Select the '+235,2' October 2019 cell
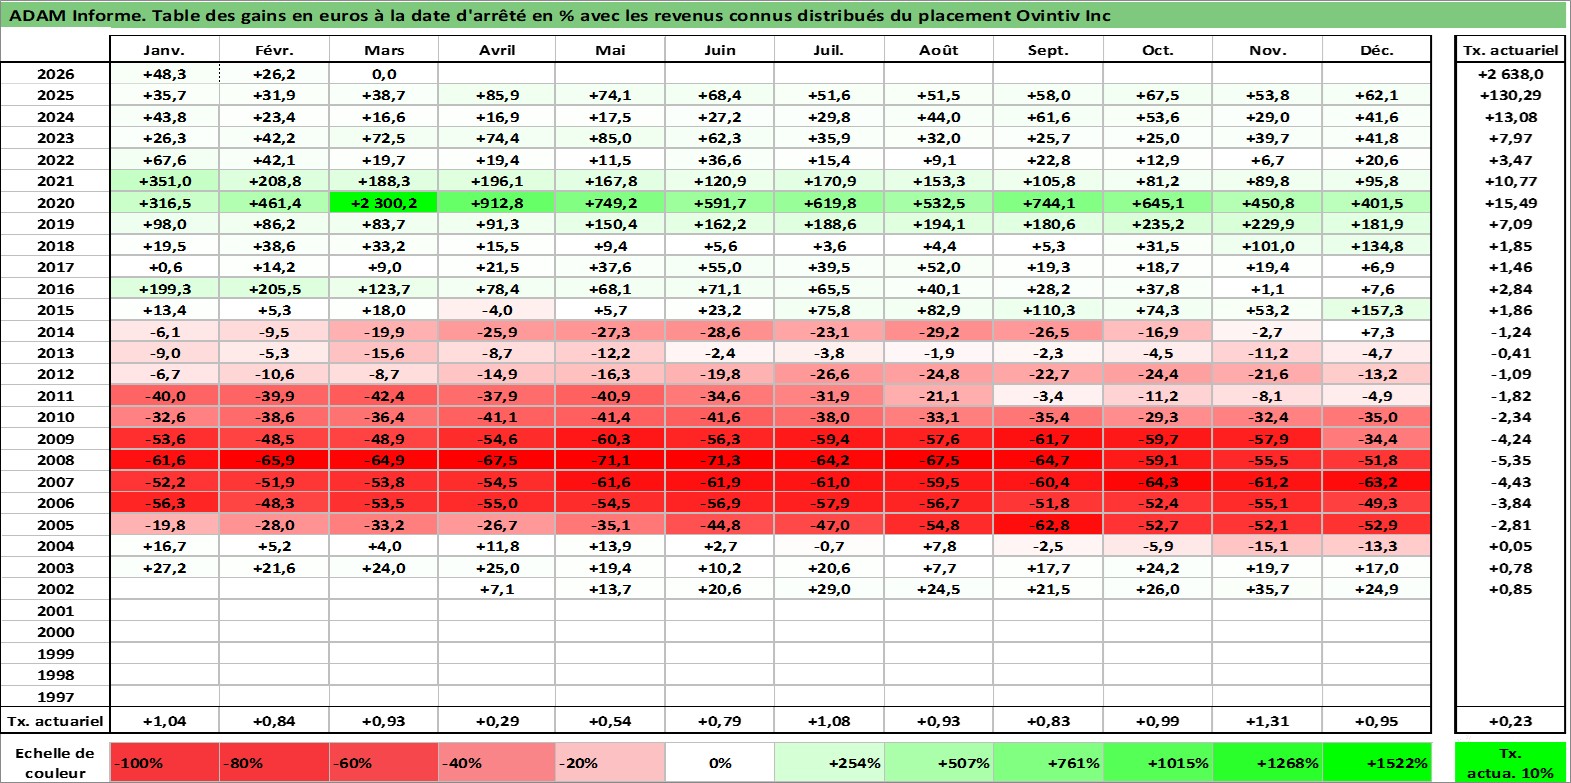This screenshot has height=783, width=1571. point(1158,224)
